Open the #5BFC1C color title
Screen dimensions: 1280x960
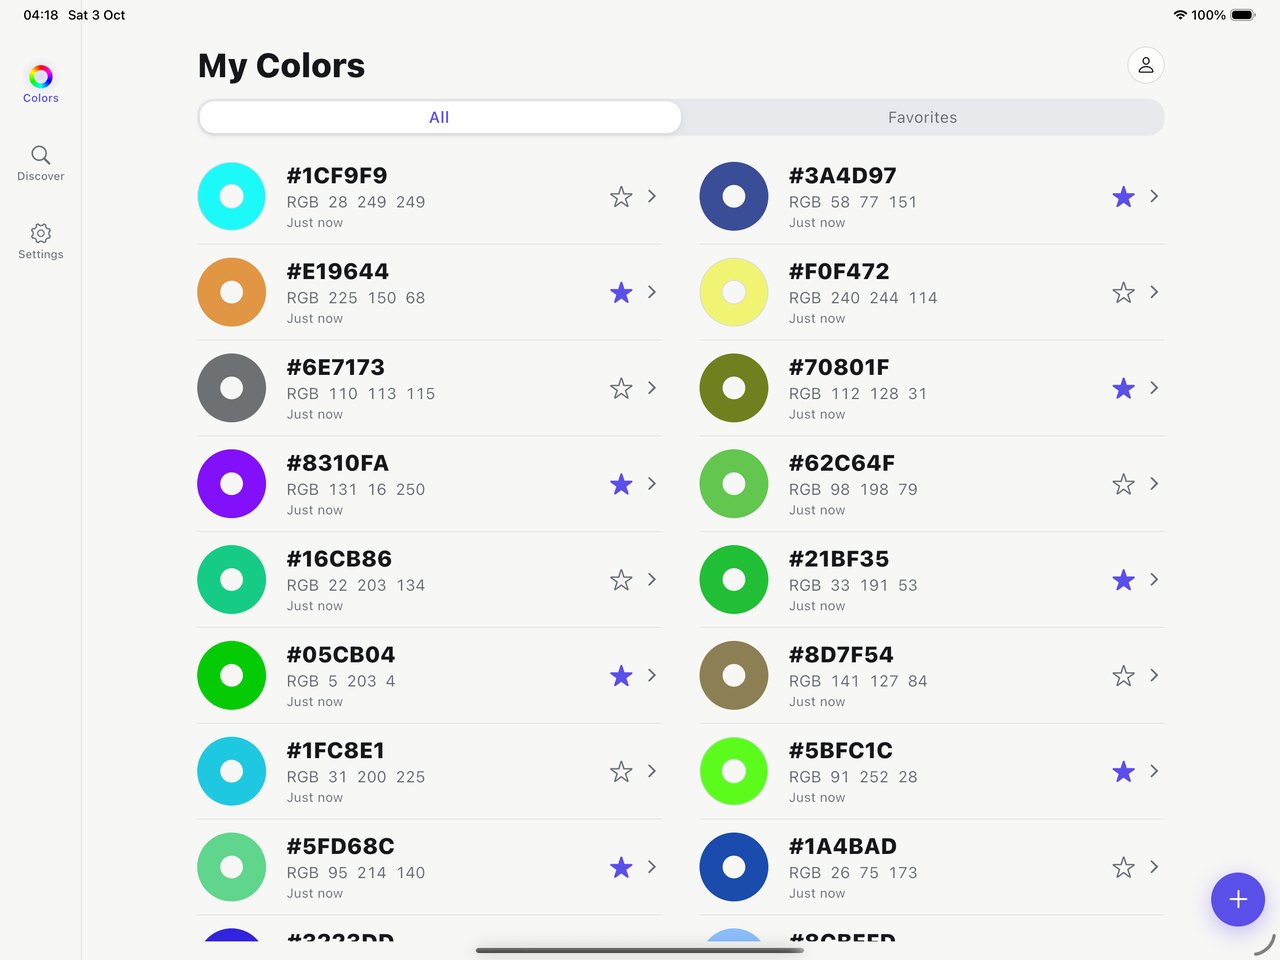point(841,750)
